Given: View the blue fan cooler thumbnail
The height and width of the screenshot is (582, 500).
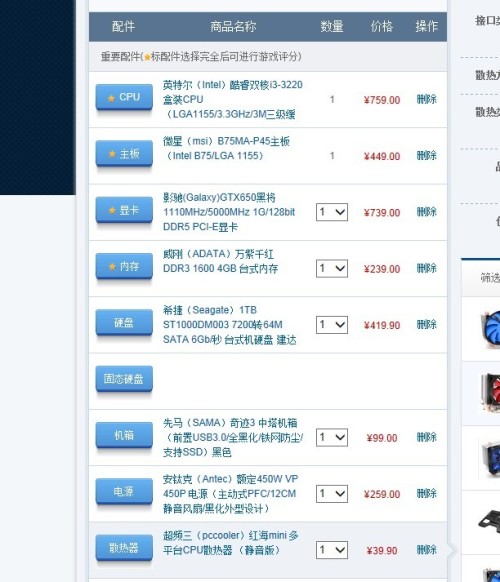Looking at the screenshot, I should click(x=490, y=329).
